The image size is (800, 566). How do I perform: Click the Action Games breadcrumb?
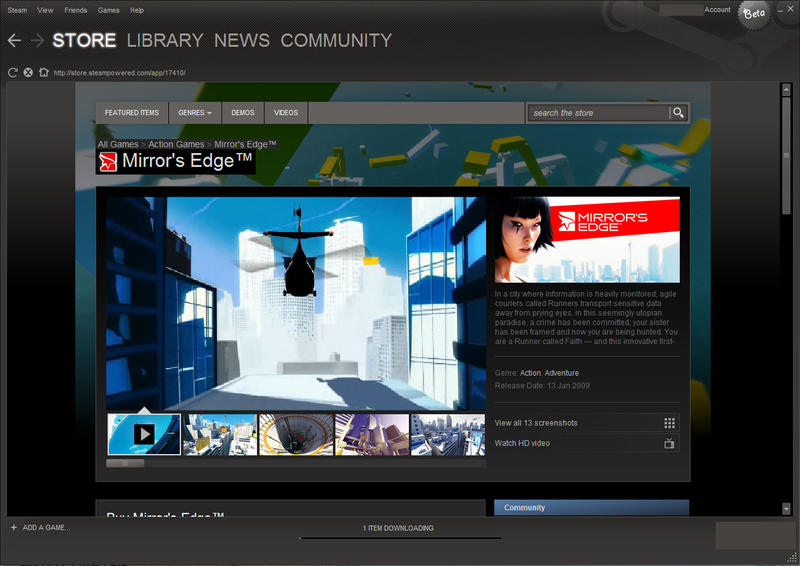(176, 144)
